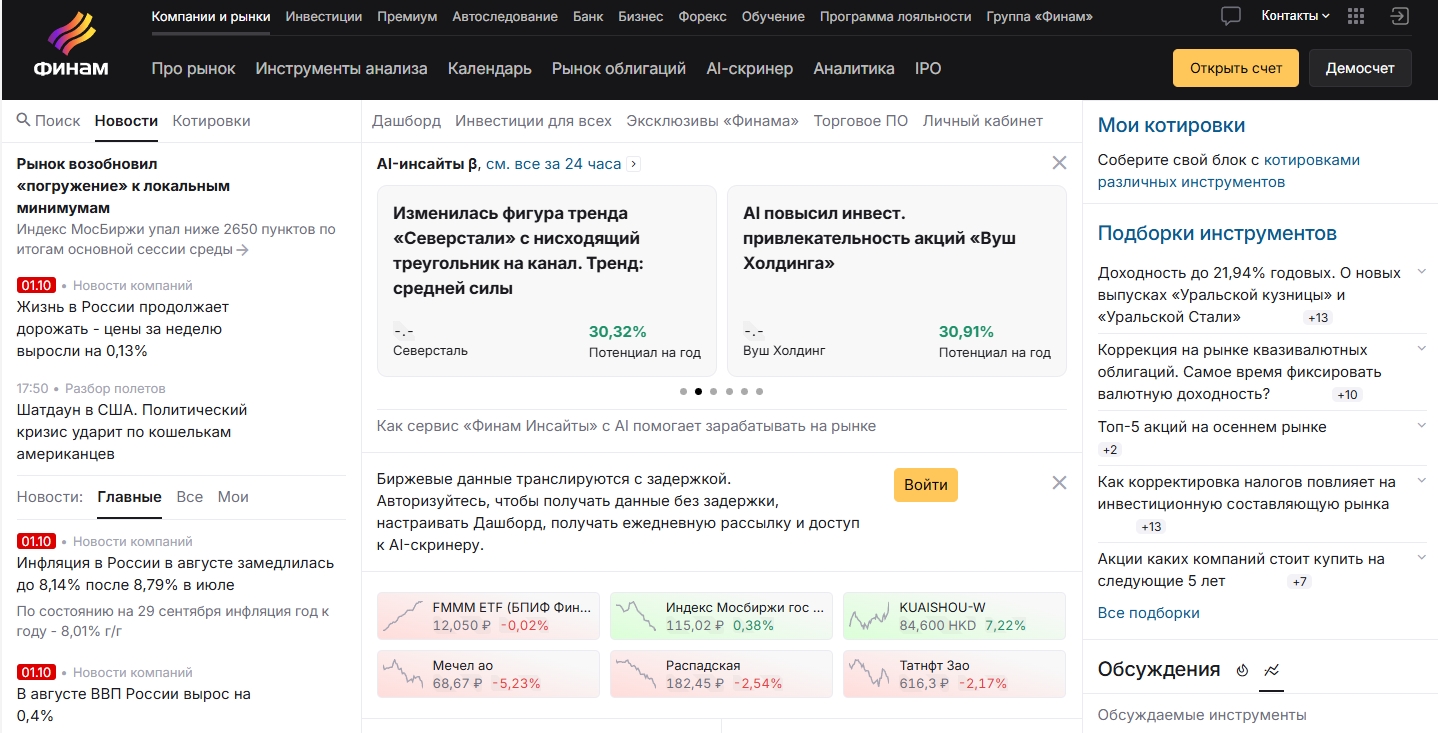This screenshot has height=733, width=1438.
Task: Expand the 'Топ-5 акций на осеннем рынке' collection
Action: point(1421,426)
